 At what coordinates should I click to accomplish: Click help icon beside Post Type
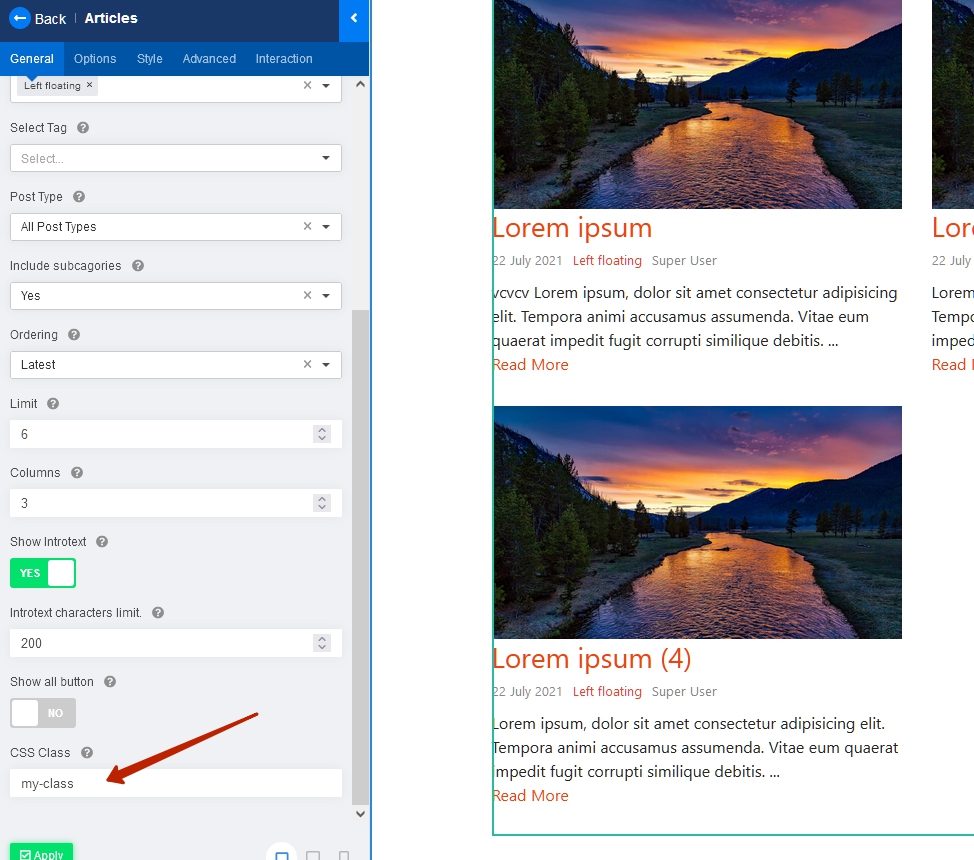point(79,197)
